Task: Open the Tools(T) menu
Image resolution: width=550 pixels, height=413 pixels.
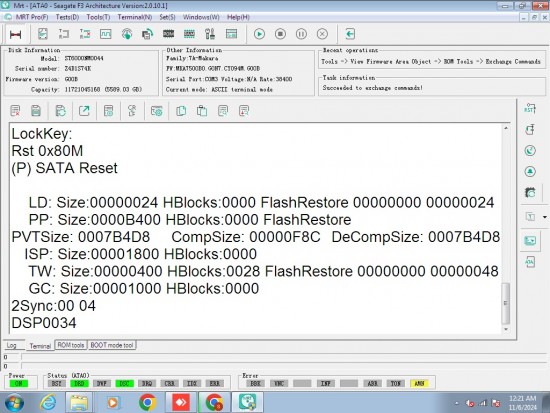Action: pos(98,17)
